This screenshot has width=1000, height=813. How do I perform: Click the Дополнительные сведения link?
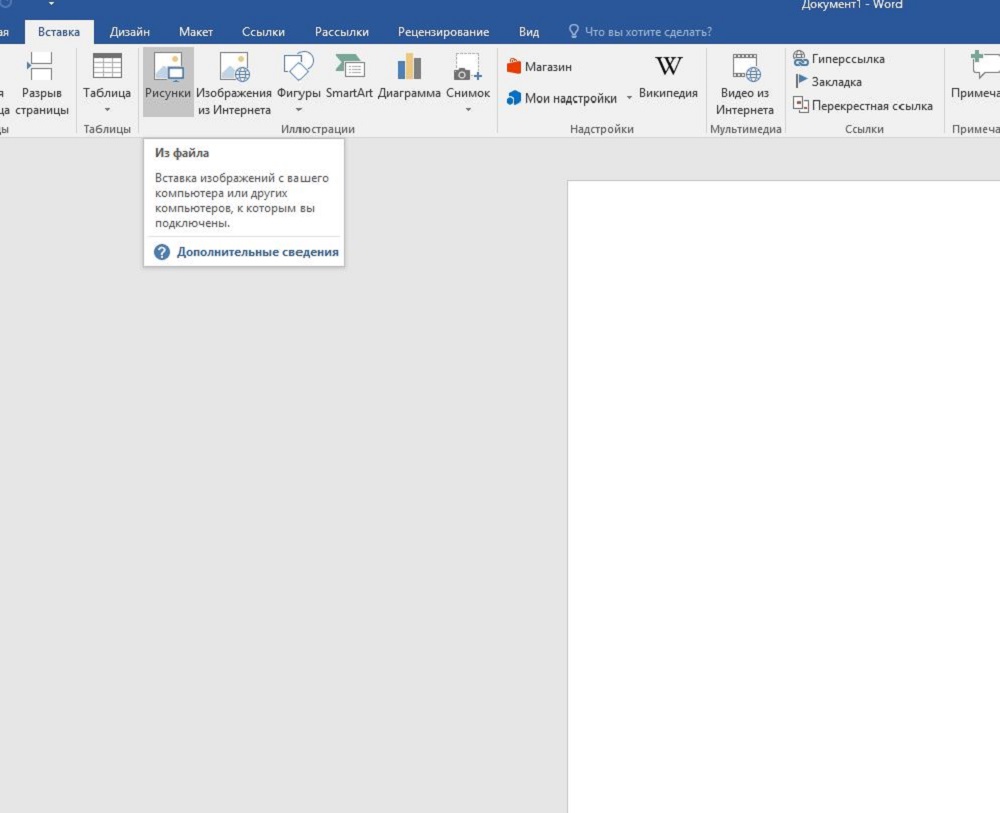click(257, 253)
